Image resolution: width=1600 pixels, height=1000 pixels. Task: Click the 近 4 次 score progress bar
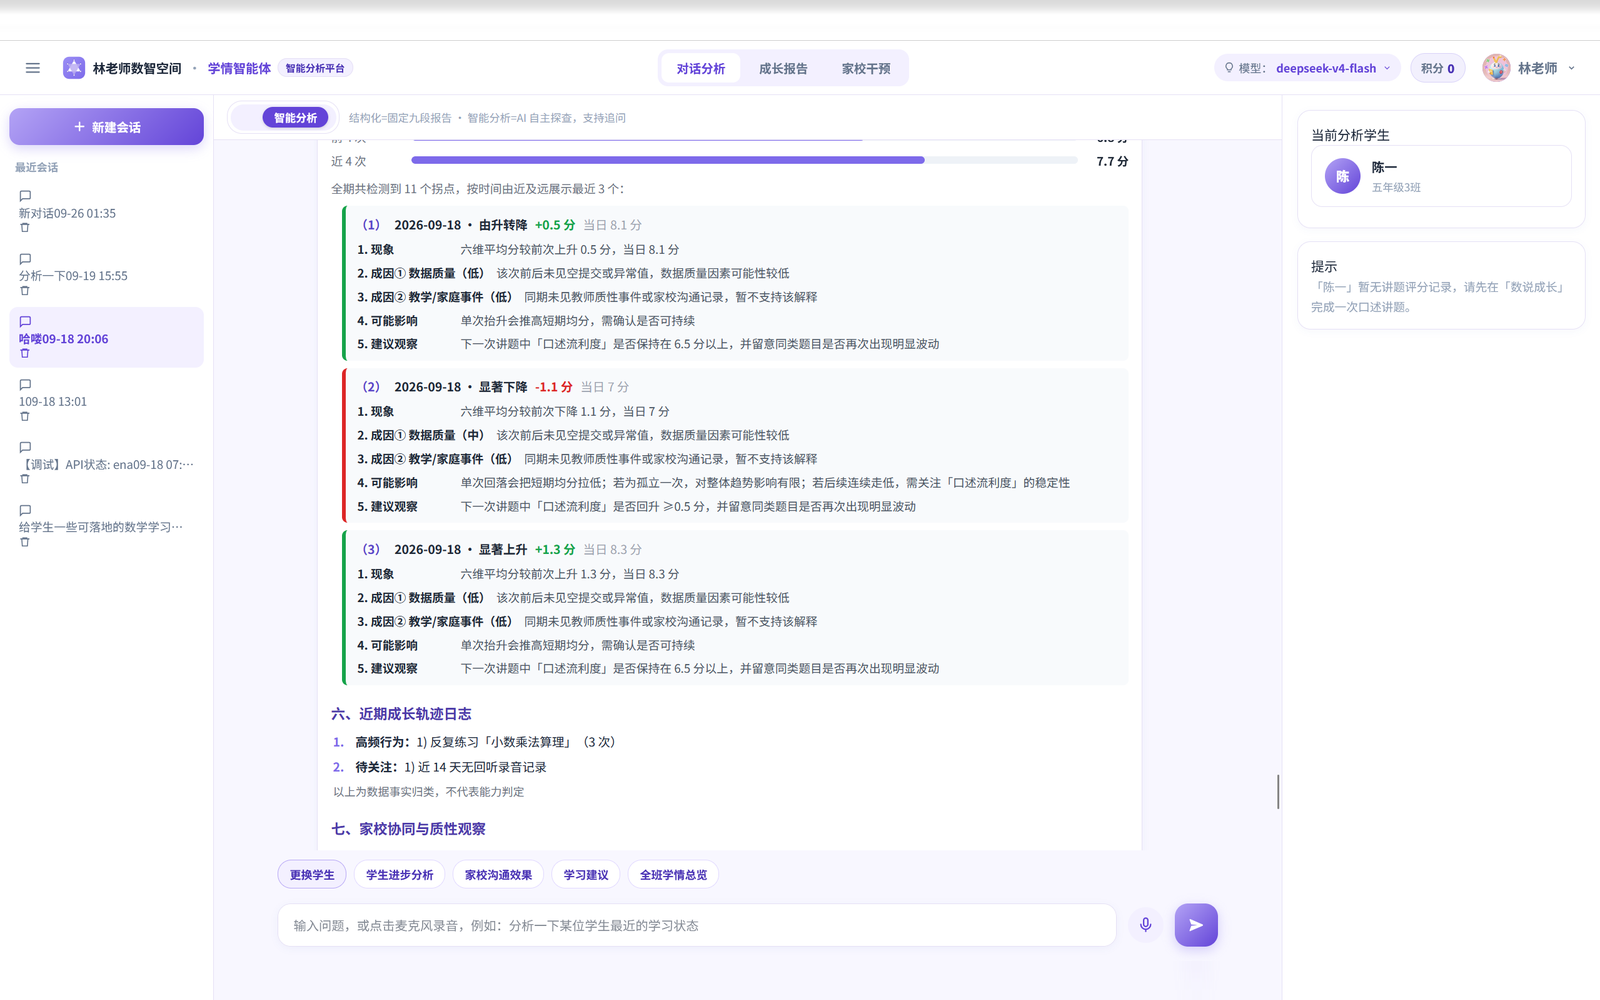click(x=744, y=160)
